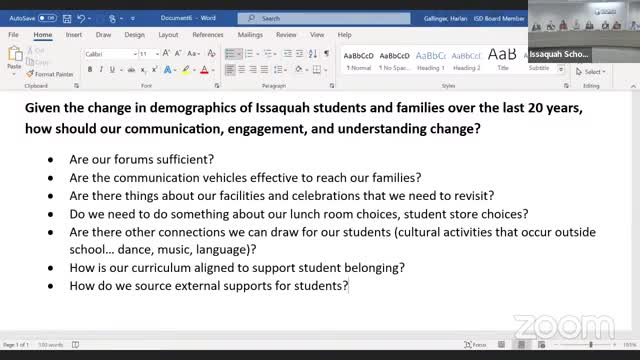Open the Undo history dropdown arrow

click(89, 18)
